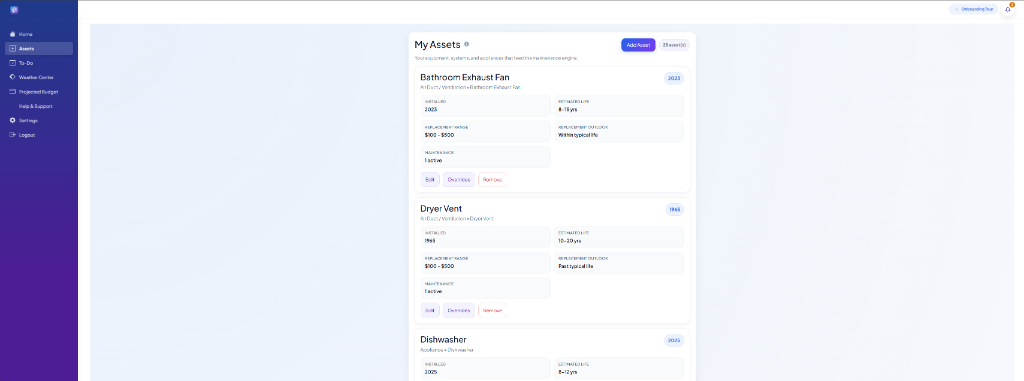Click Bathroom Exhaust Fan replacement range '$100 - $500'
Image resolution: width=1024 pixels, height=381 pixels.
[439, 135]
